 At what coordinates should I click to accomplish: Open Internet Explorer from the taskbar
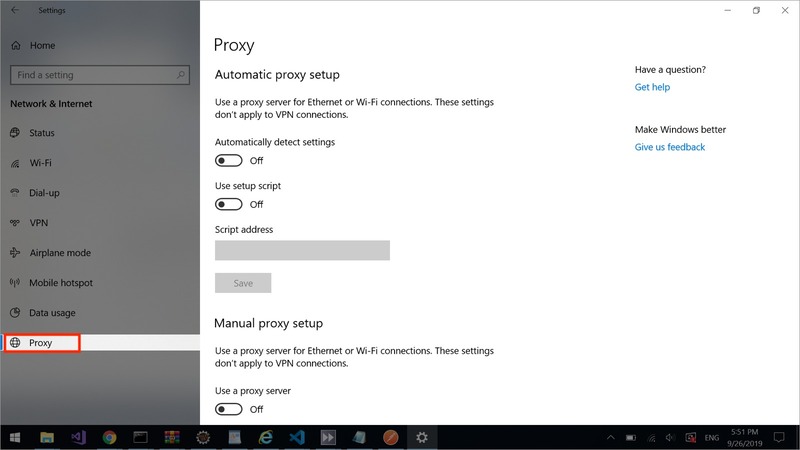266,437
